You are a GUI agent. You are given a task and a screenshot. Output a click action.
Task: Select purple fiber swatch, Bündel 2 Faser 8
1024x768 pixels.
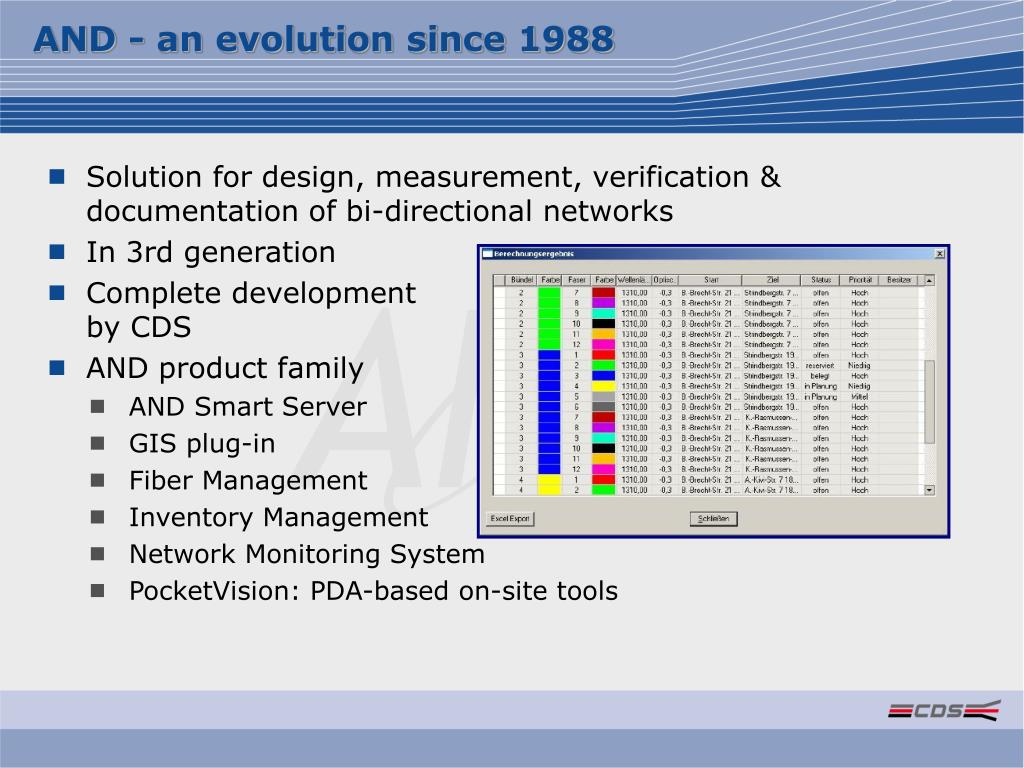tap(603, 303)
